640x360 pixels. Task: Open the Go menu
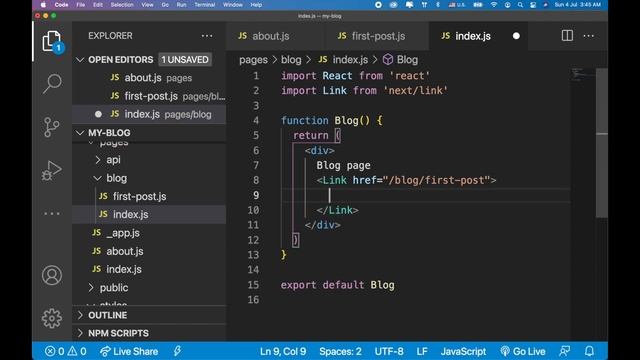165,5
